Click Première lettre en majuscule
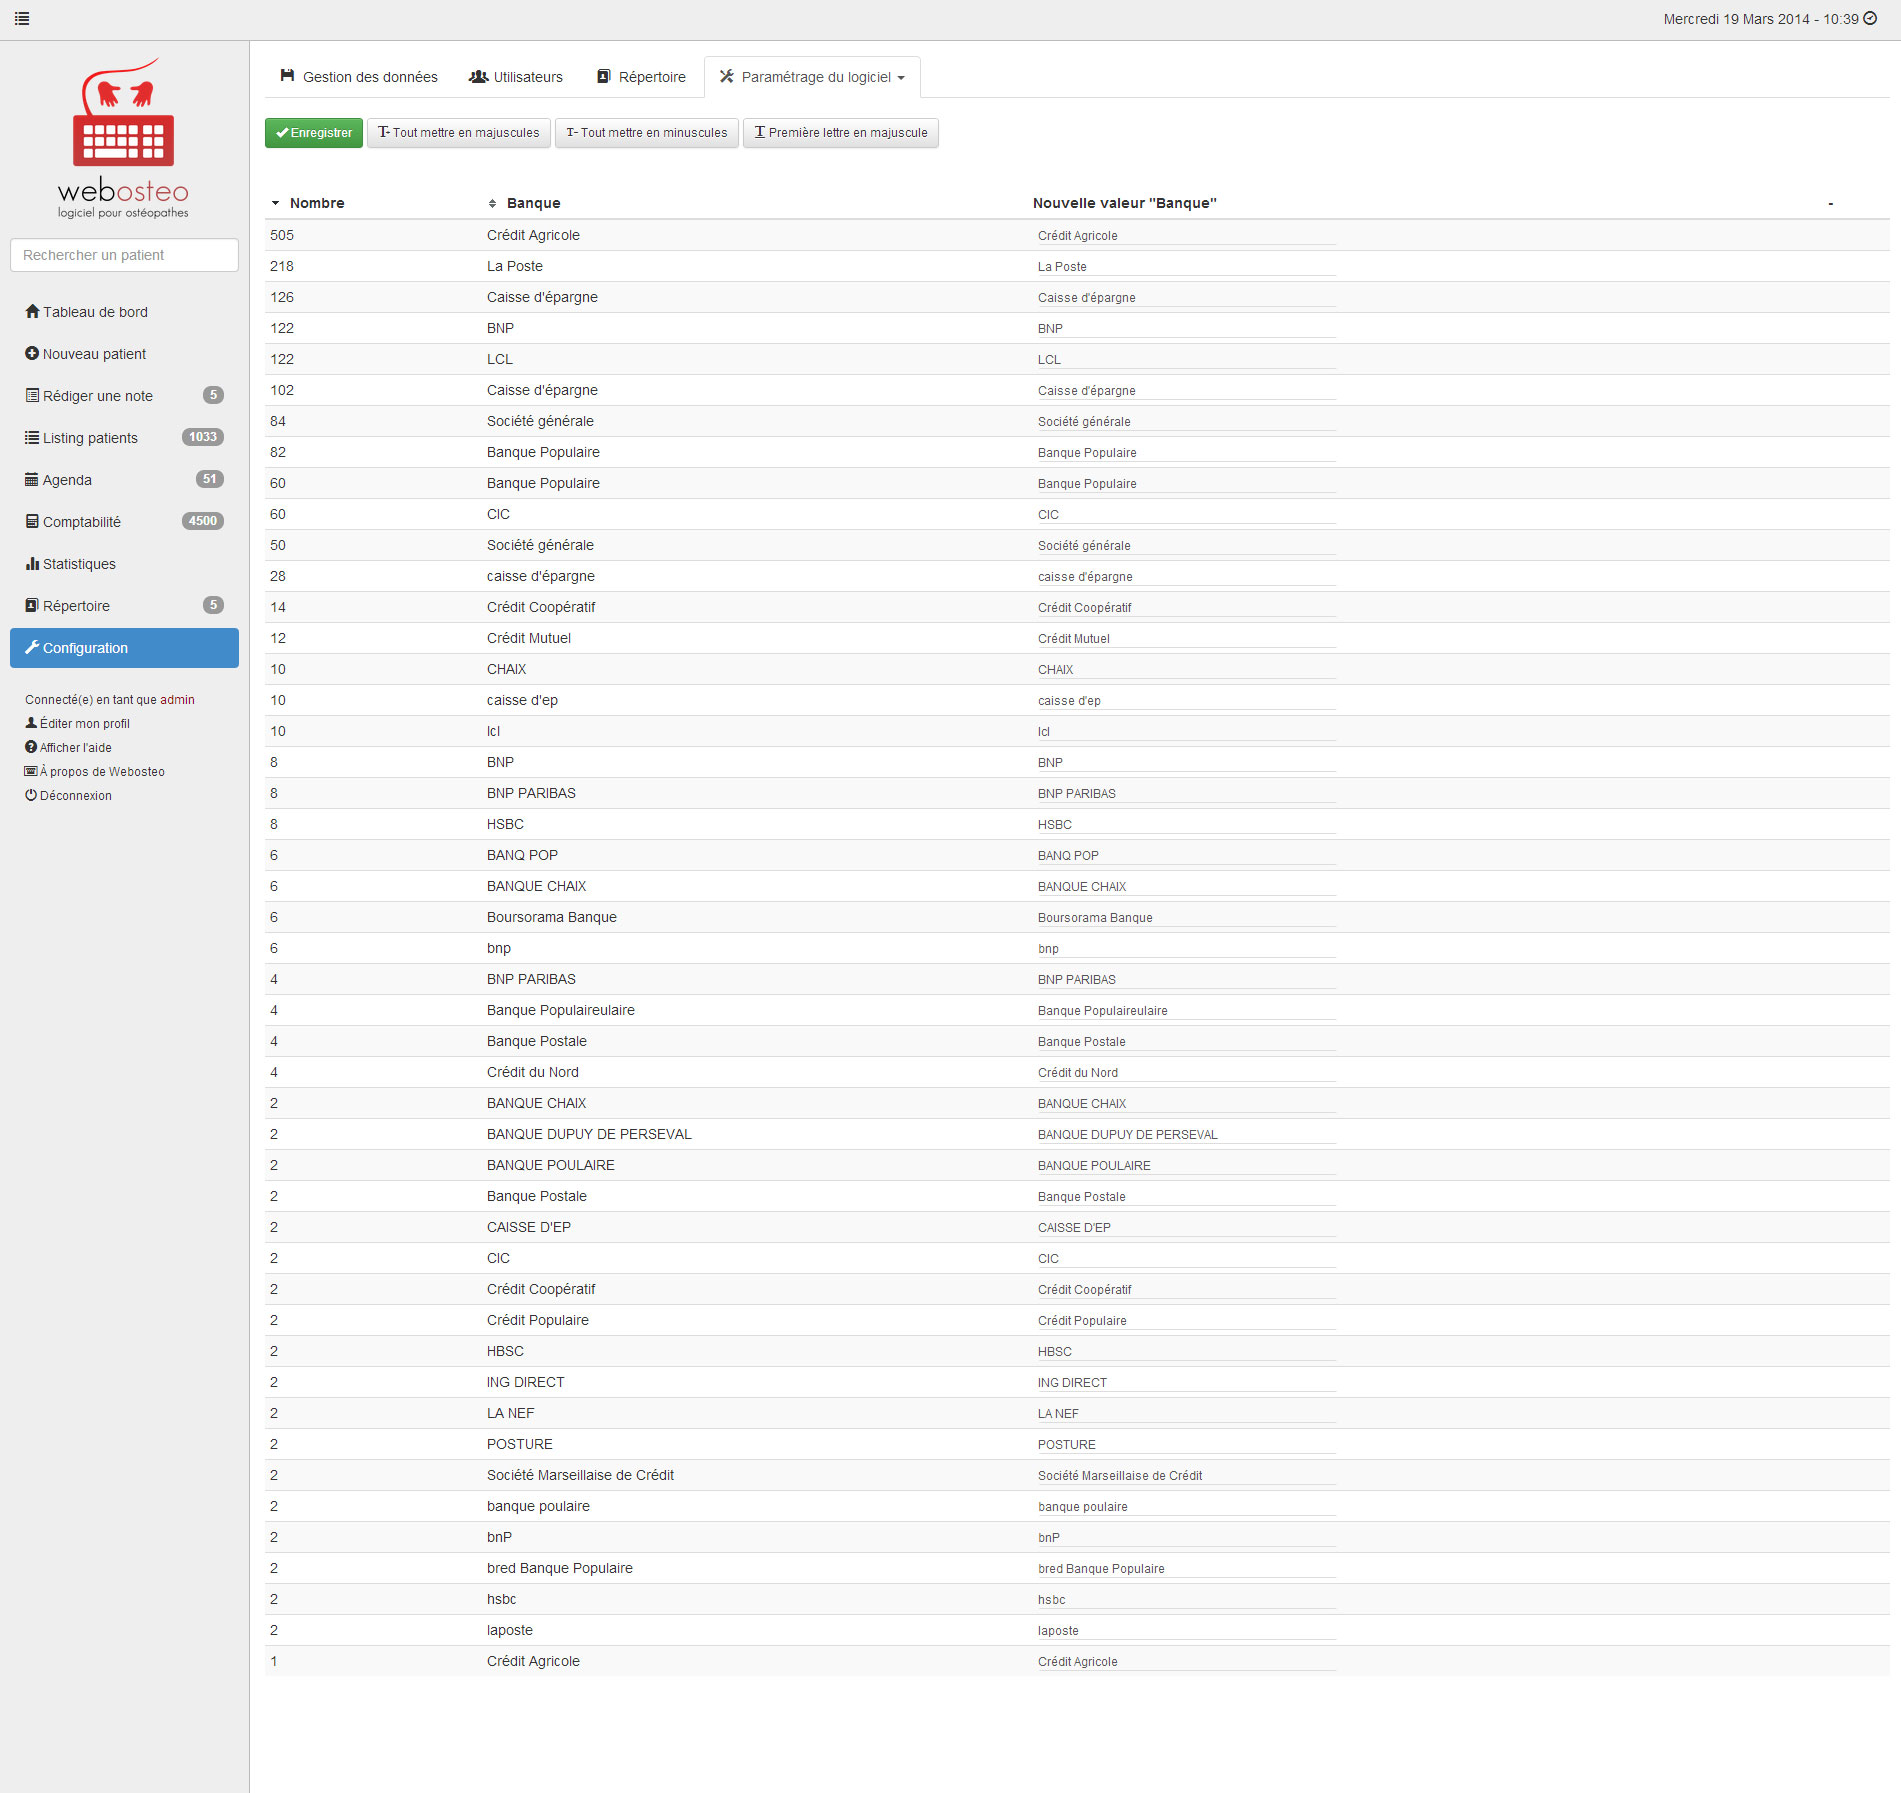 [x=841, y=133]
